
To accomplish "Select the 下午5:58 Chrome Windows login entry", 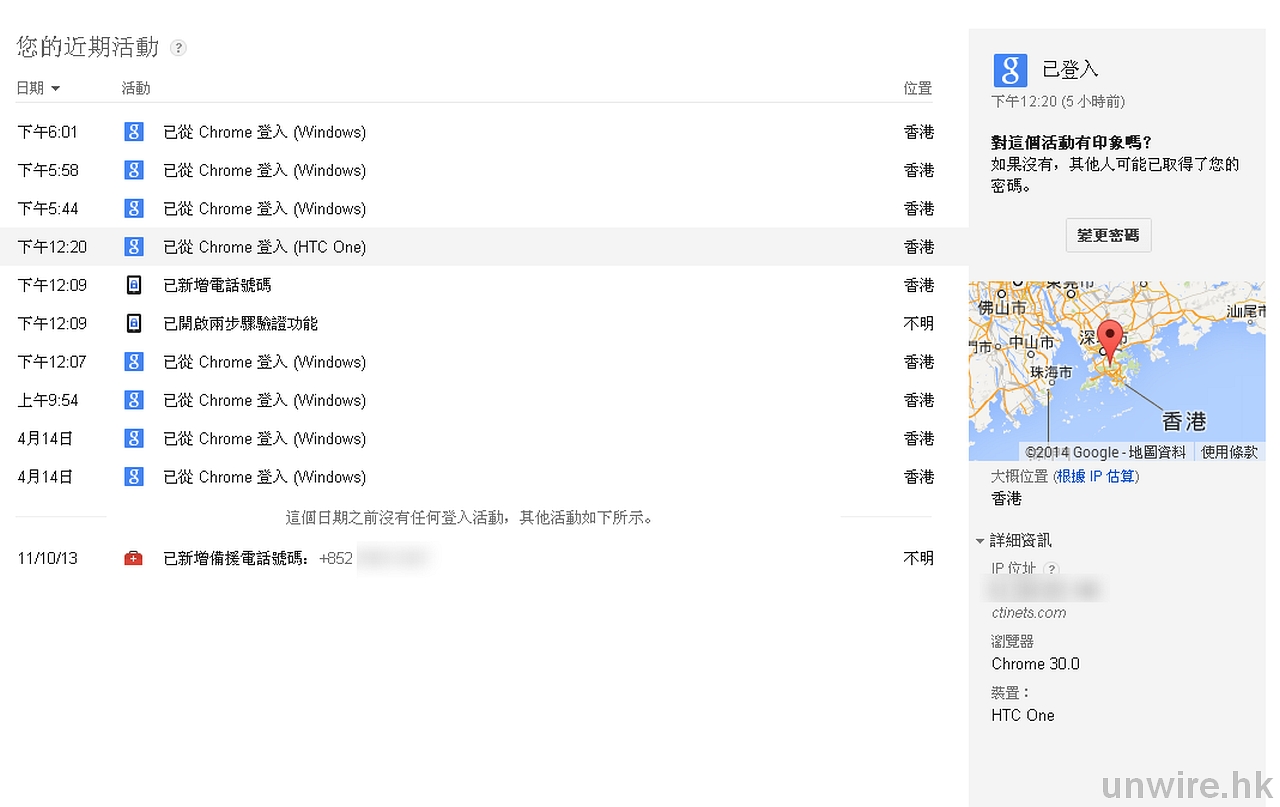I will 264,171.
